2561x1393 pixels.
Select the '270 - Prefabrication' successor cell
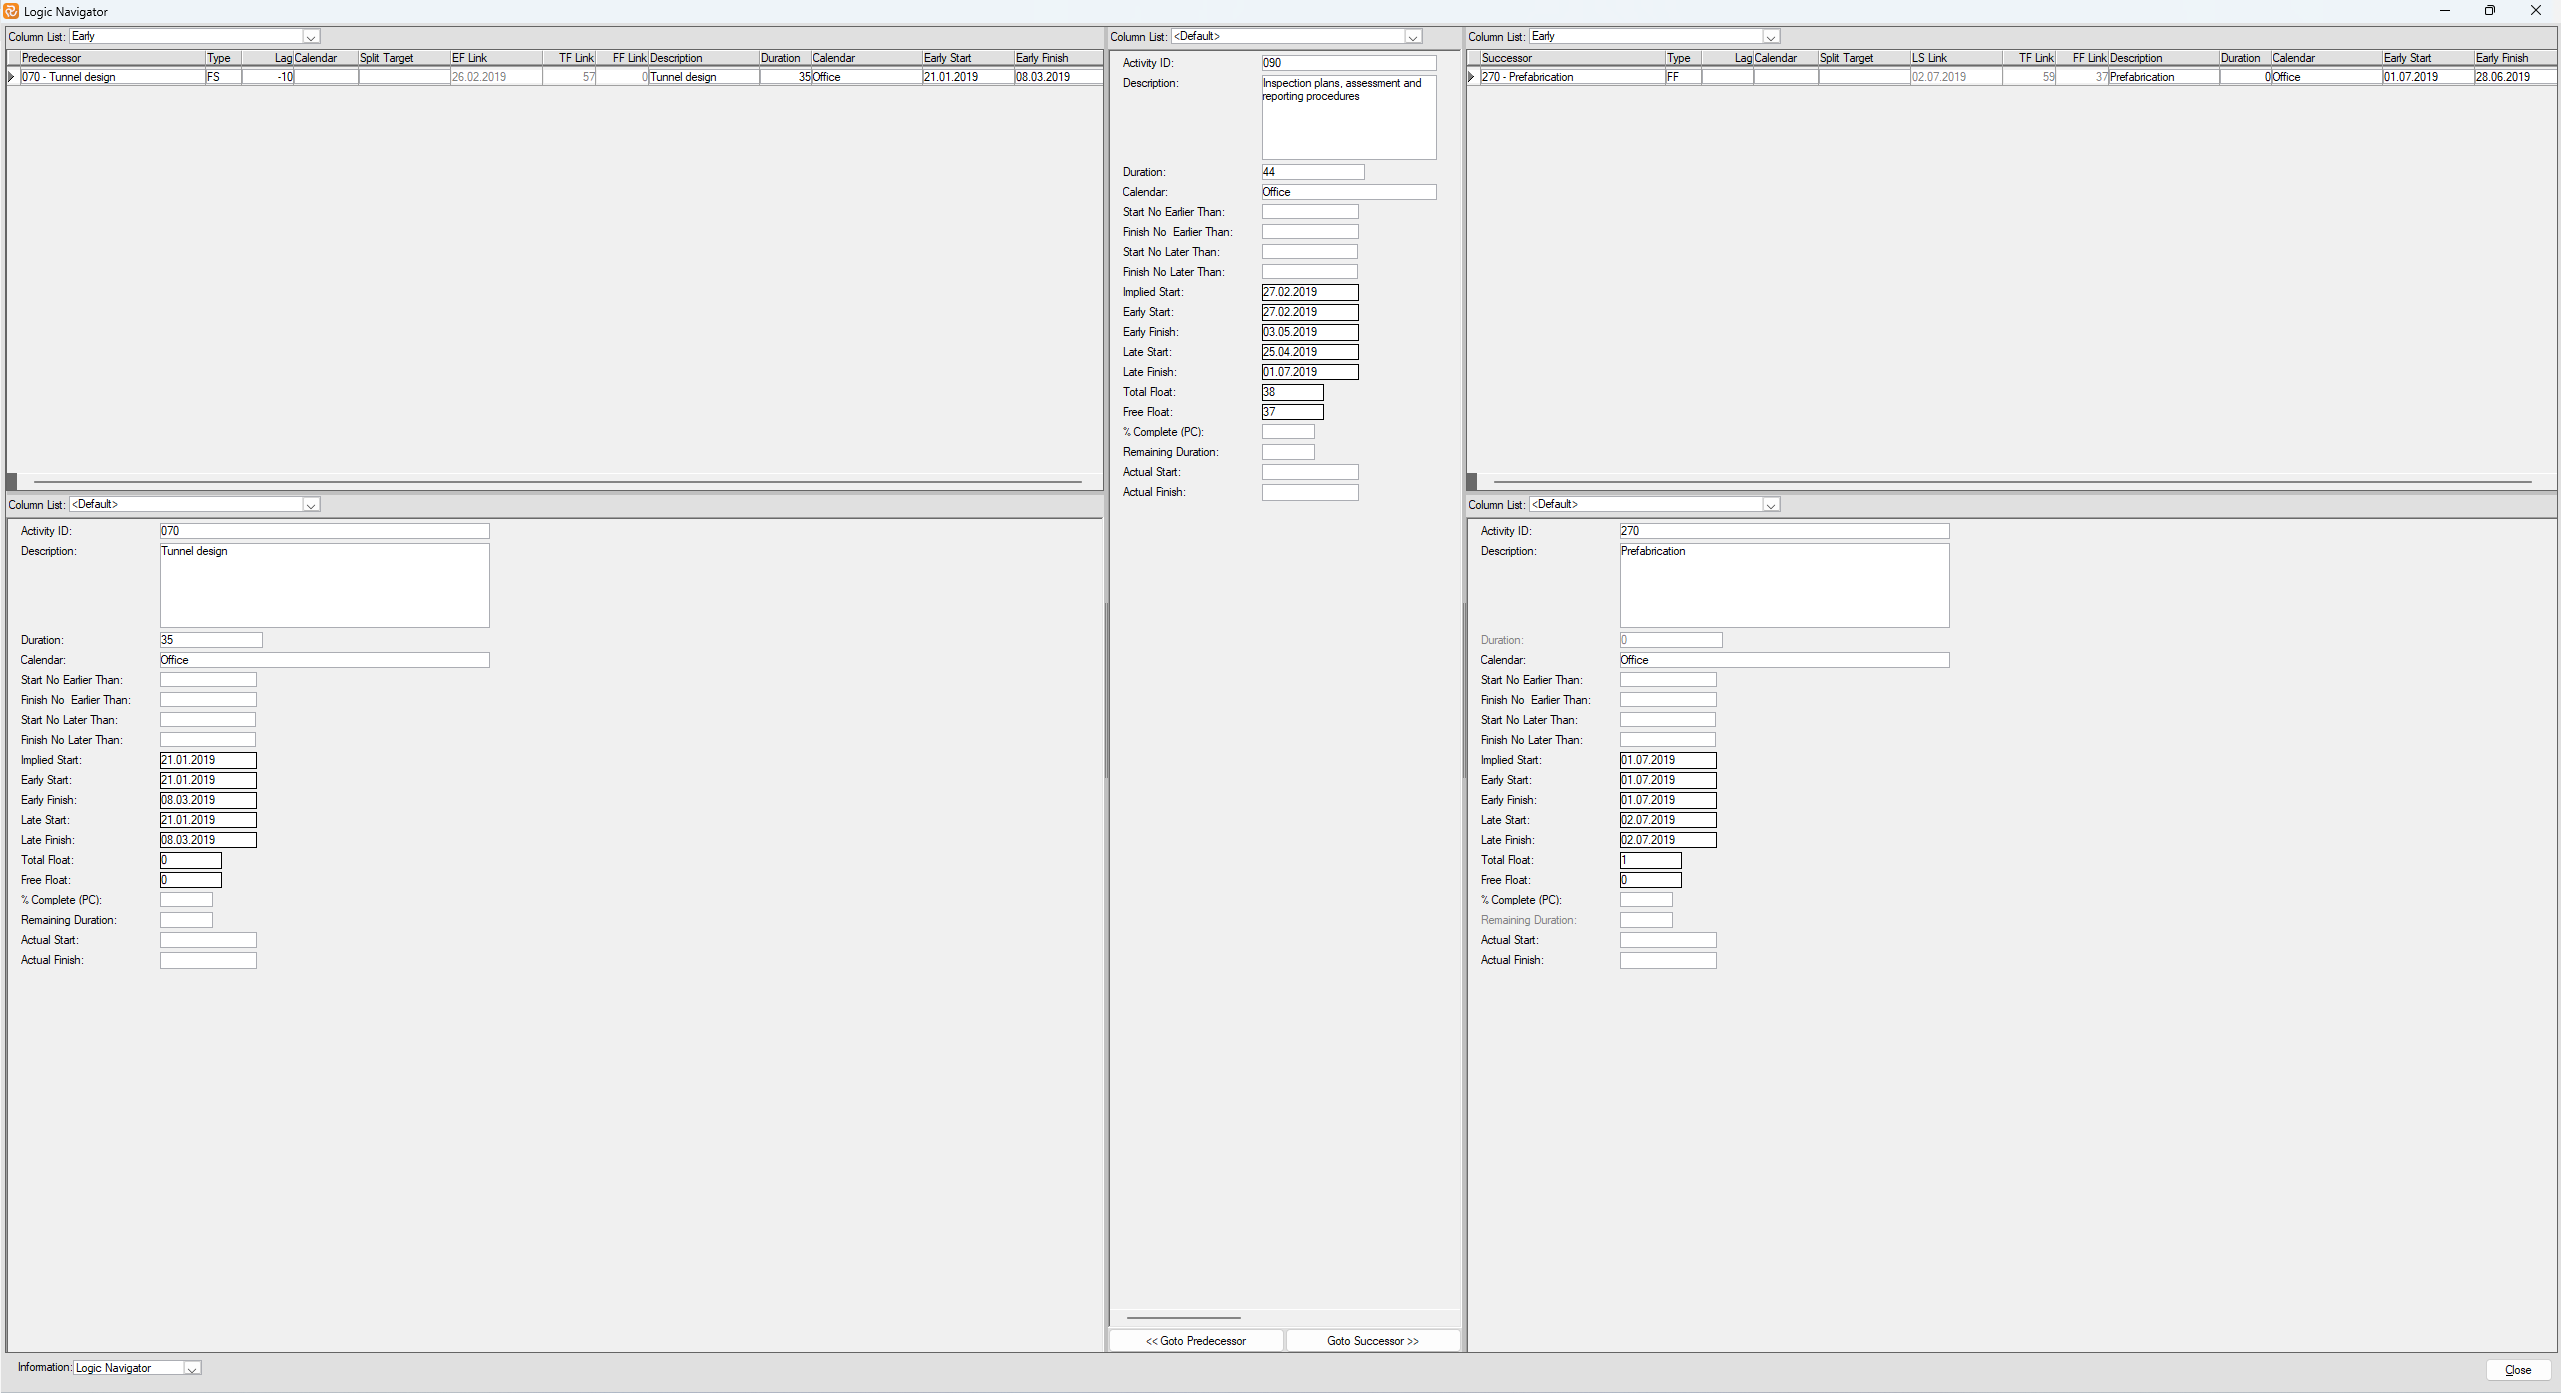pos(1572,77)
